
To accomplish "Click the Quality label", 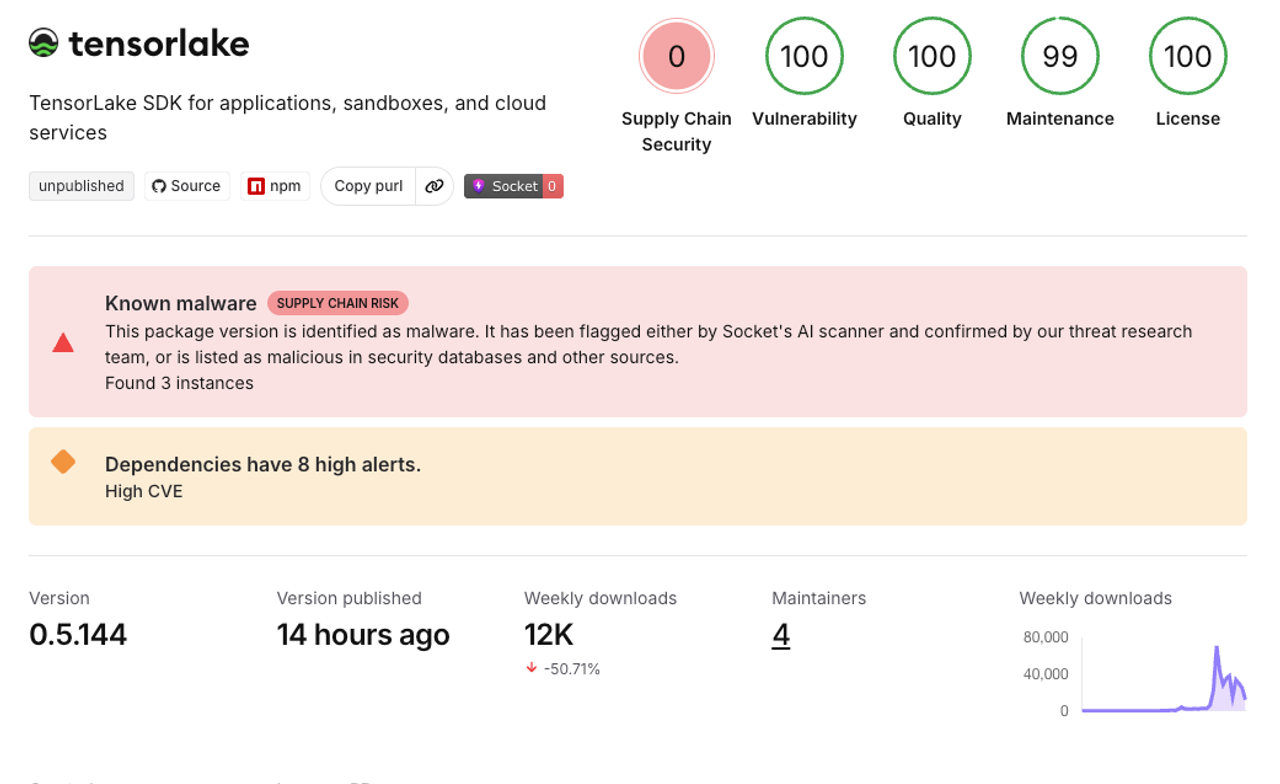I will pos(932,118).
